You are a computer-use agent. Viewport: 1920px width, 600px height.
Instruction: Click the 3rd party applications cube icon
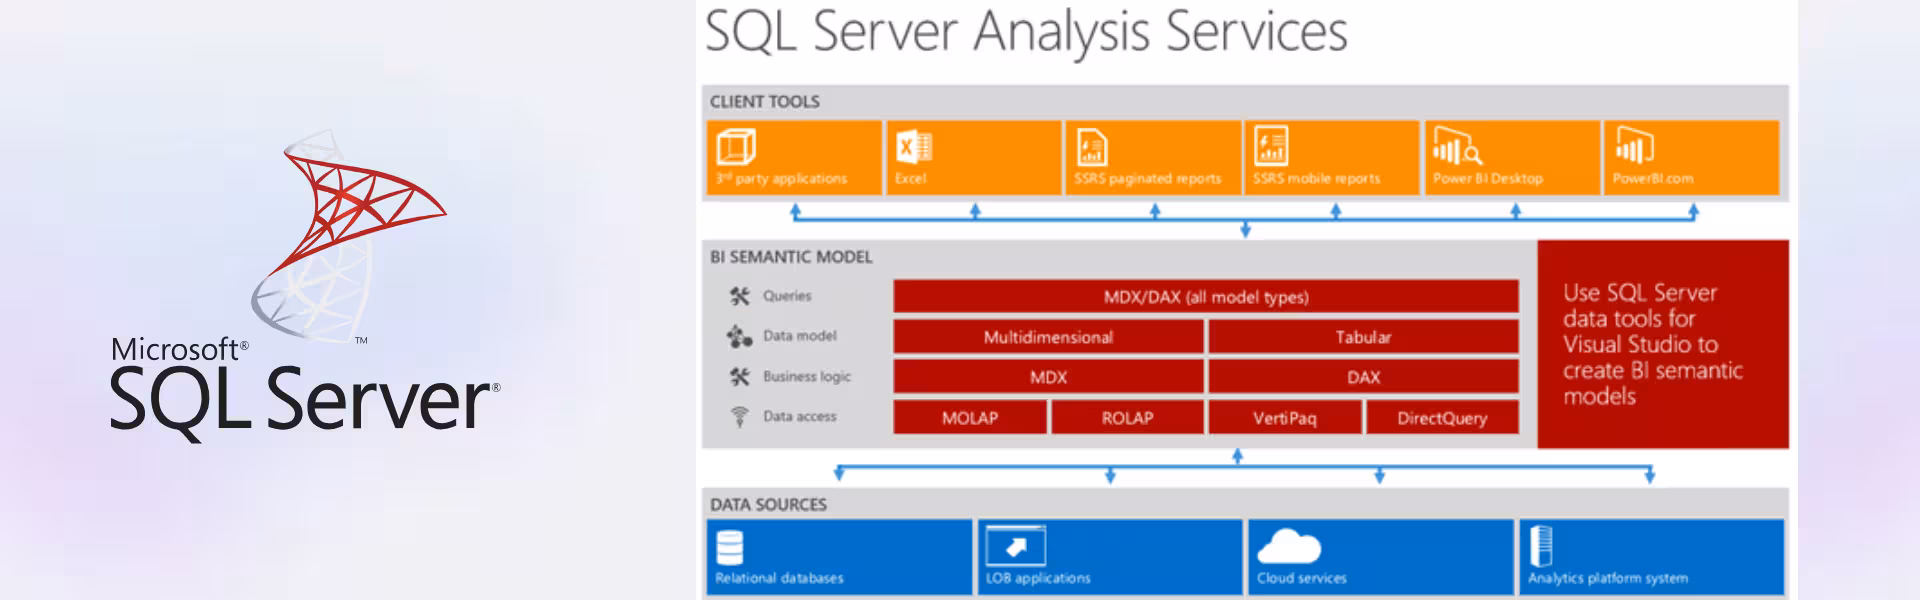click(737, 147)
